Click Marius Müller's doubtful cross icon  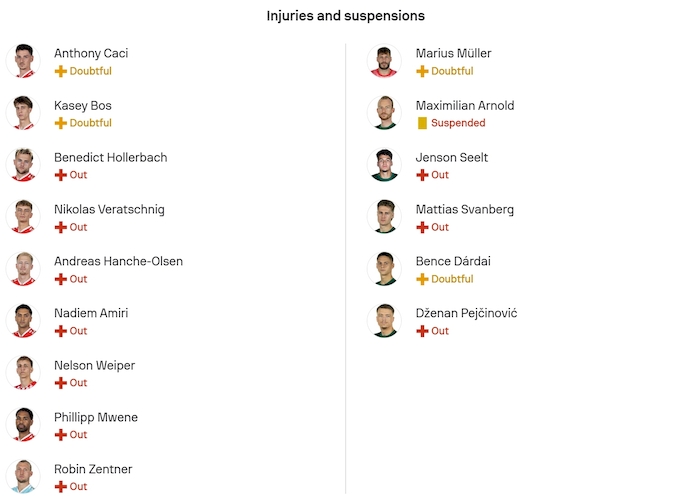tap(422, 71)
